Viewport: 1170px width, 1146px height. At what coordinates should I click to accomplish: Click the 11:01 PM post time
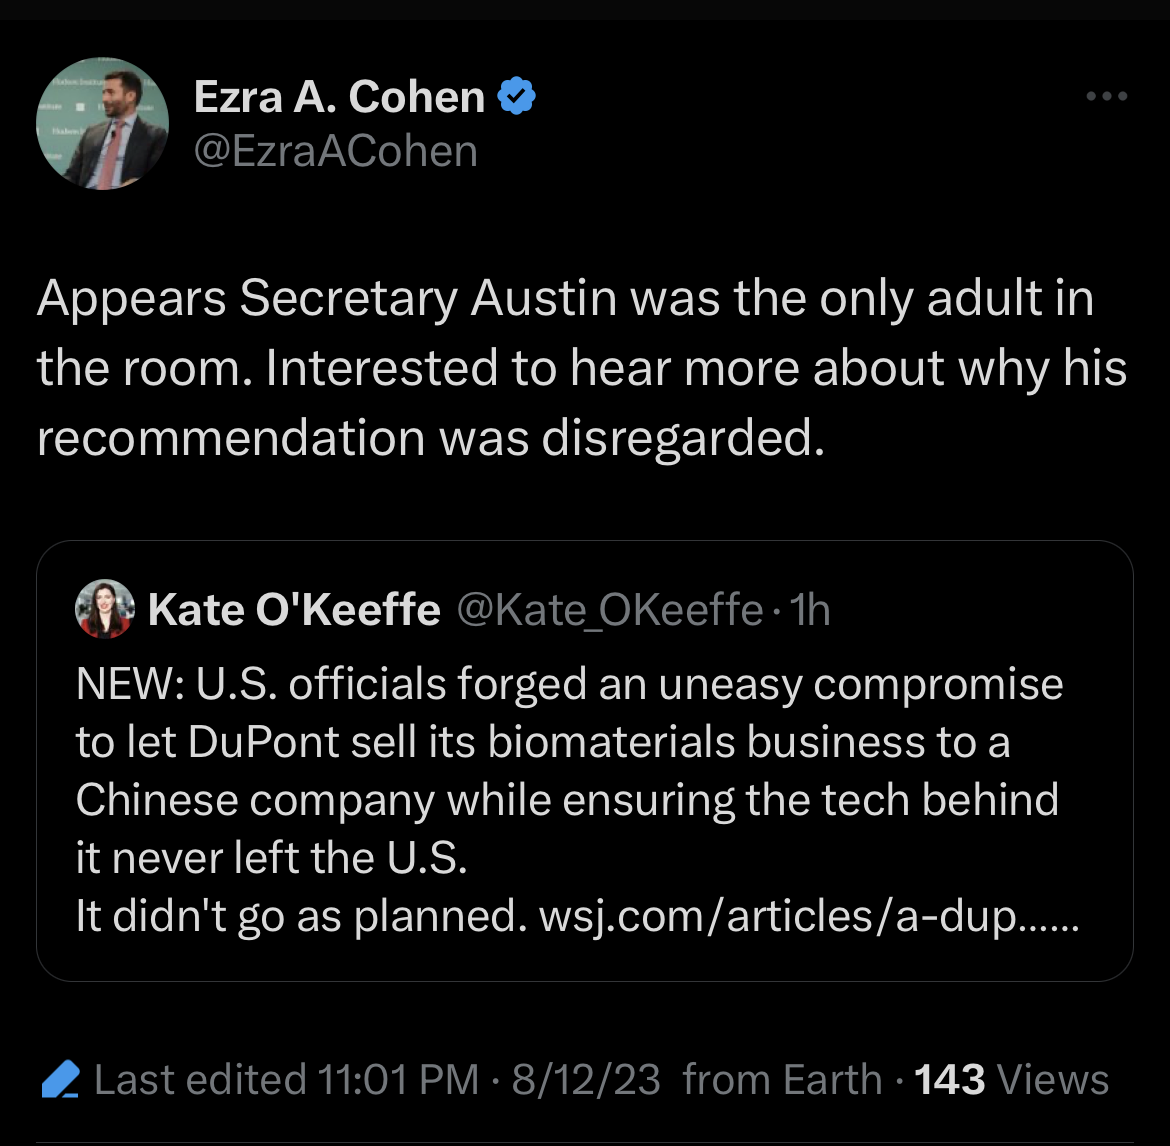[398, 1080]
